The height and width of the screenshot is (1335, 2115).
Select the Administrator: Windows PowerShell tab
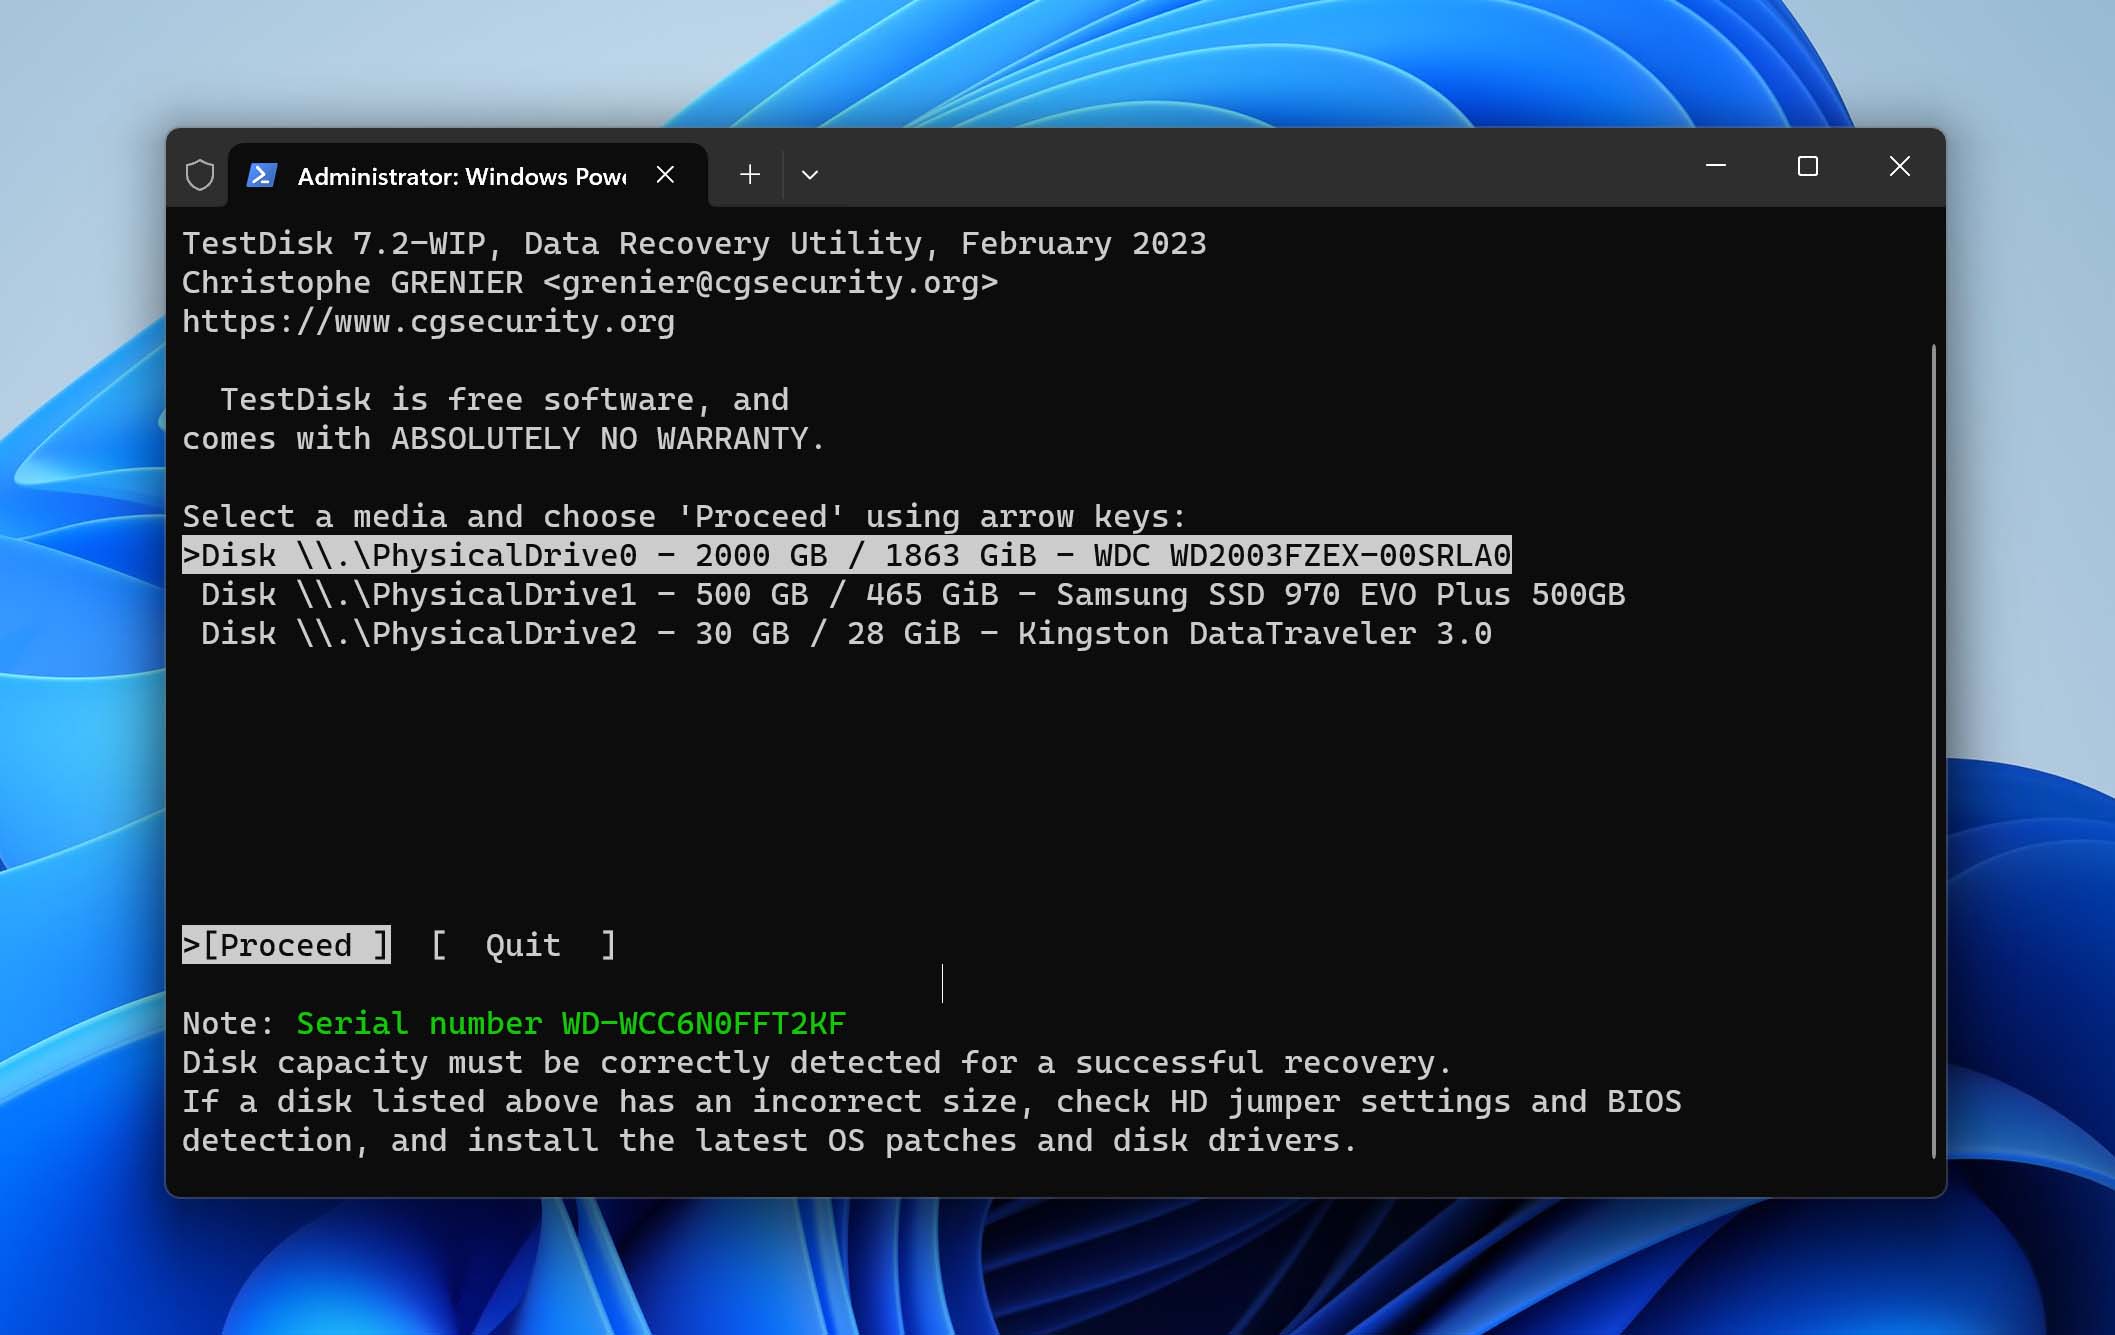click(468, 175)
